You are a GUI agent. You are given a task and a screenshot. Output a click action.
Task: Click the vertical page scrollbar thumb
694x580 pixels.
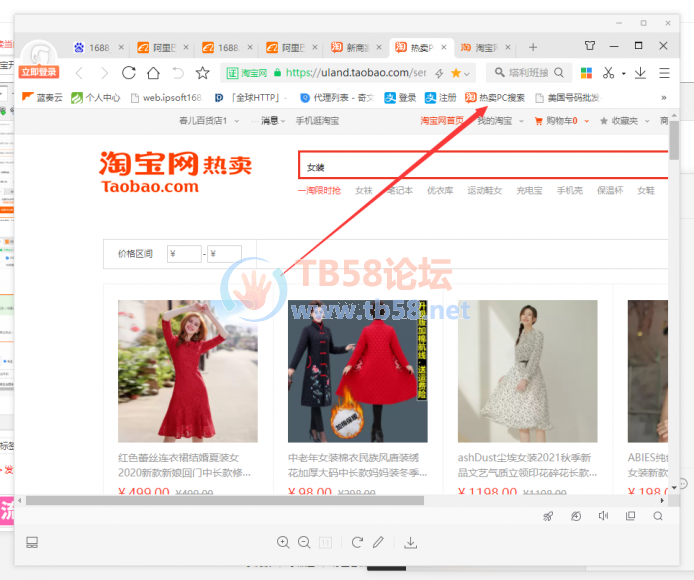point(674,140)
